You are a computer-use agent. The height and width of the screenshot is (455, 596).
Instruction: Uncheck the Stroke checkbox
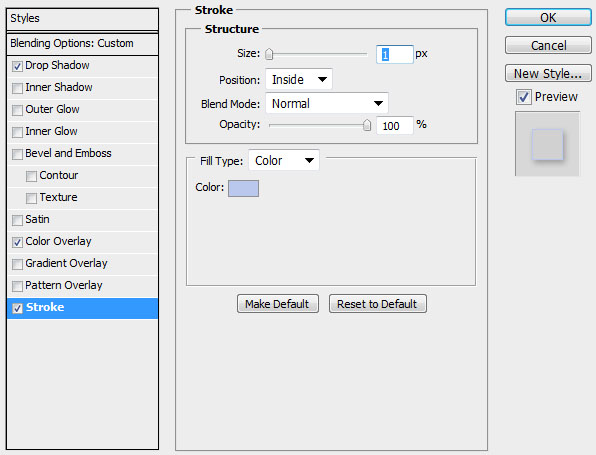coord(17,308)
